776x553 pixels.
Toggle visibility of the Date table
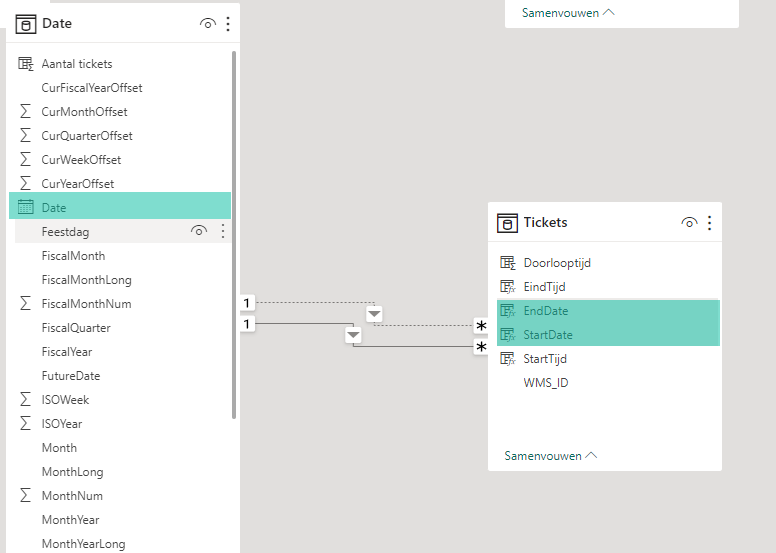208,23
